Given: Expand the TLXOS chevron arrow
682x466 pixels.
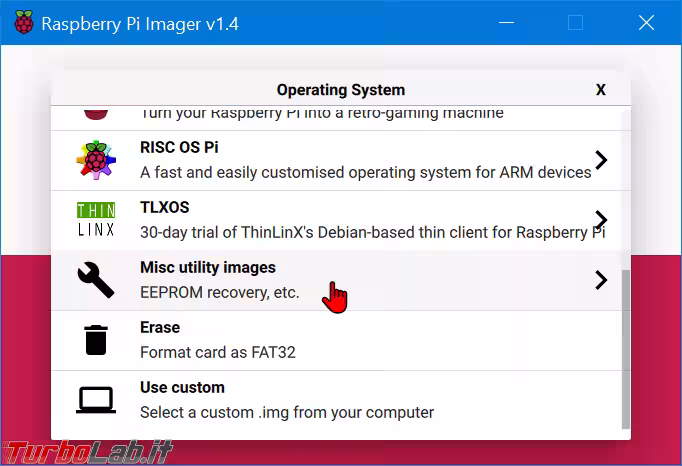Looking at the screenshot, I should pos(600,220).
